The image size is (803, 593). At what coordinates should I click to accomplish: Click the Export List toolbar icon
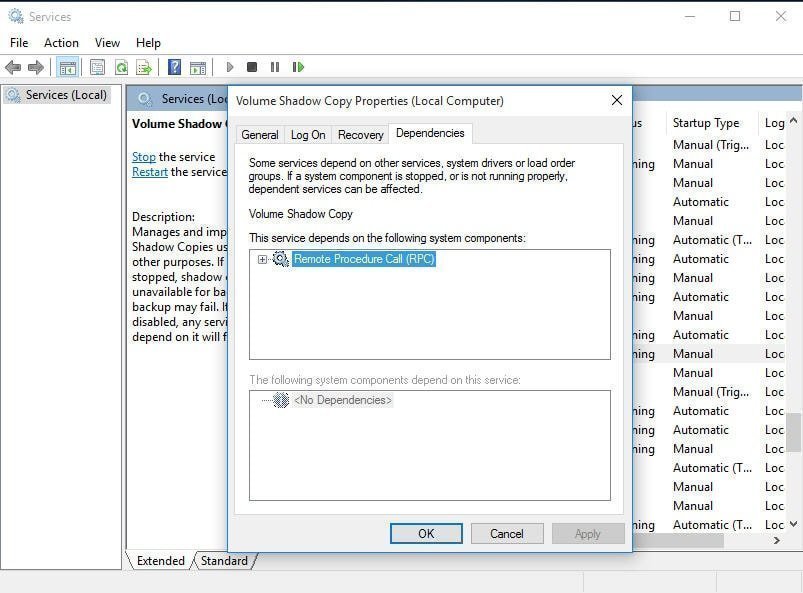pyautogui.click(x=144, y=67)
